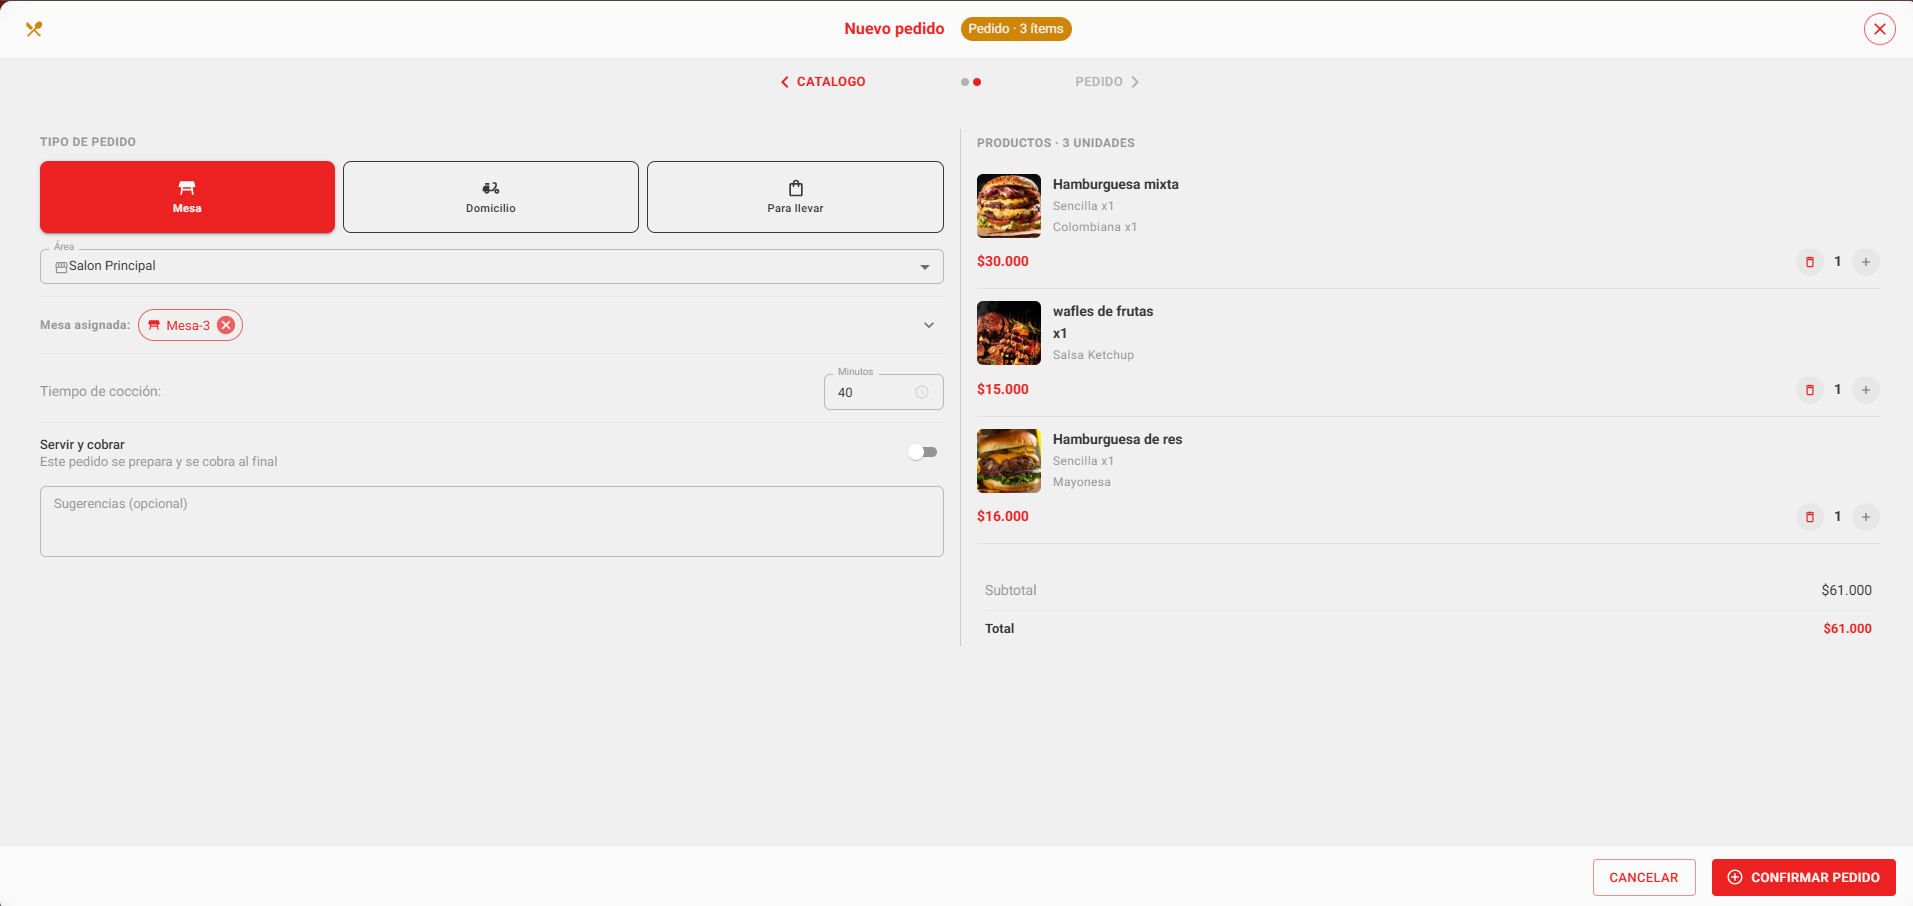Click the Sugerencias (opcional) text area
The width and height of the screenshot is (1913, 906).
[492, 521]
